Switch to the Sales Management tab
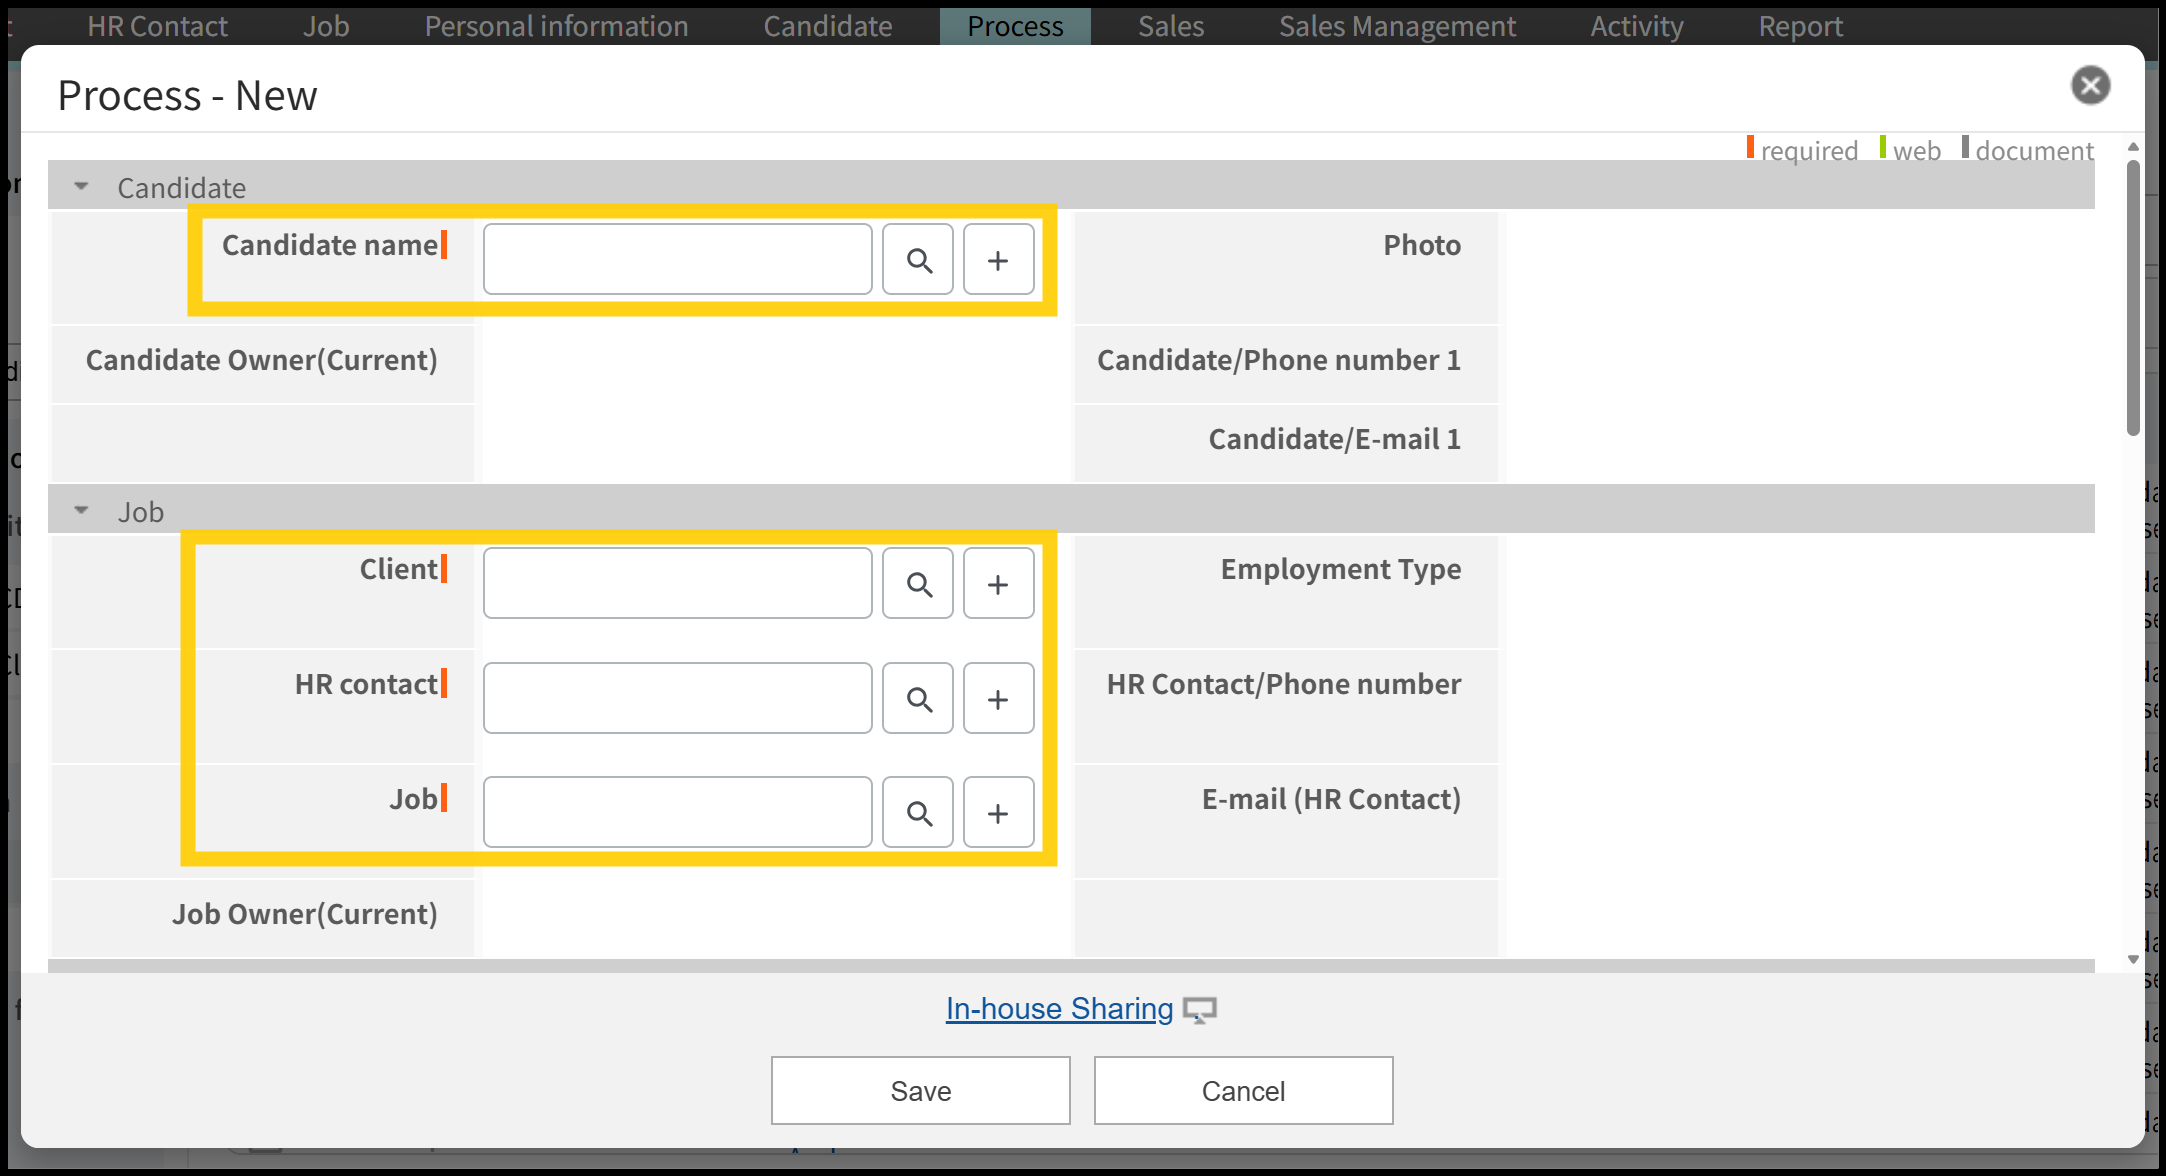 1397,26
